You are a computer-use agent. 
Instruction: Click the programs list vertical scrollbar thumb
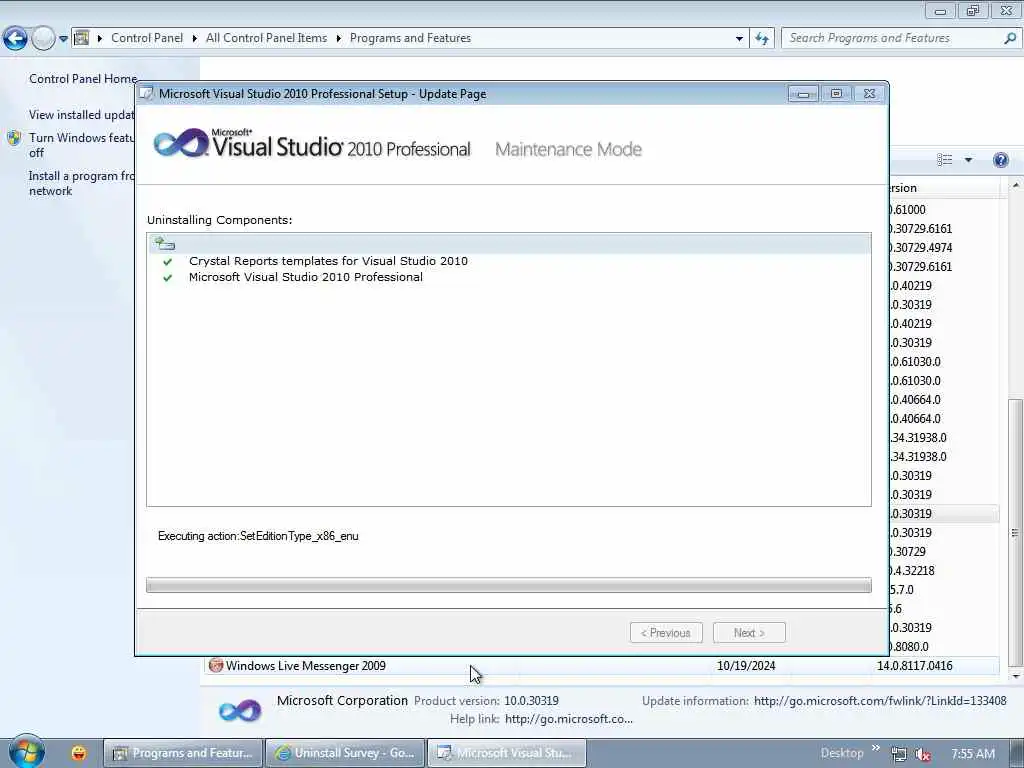pyautogui.click(x=1015, y=532)
